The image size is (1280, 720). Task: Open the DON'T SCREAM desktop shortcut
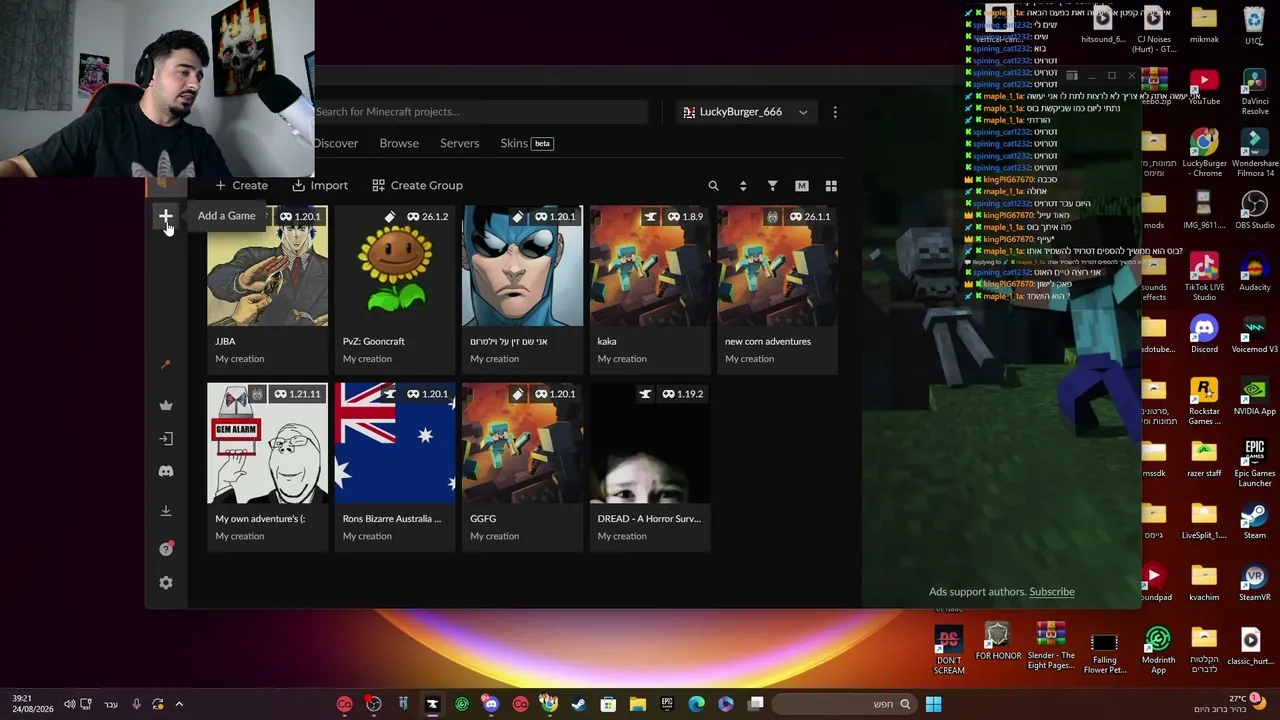[949, 650]
